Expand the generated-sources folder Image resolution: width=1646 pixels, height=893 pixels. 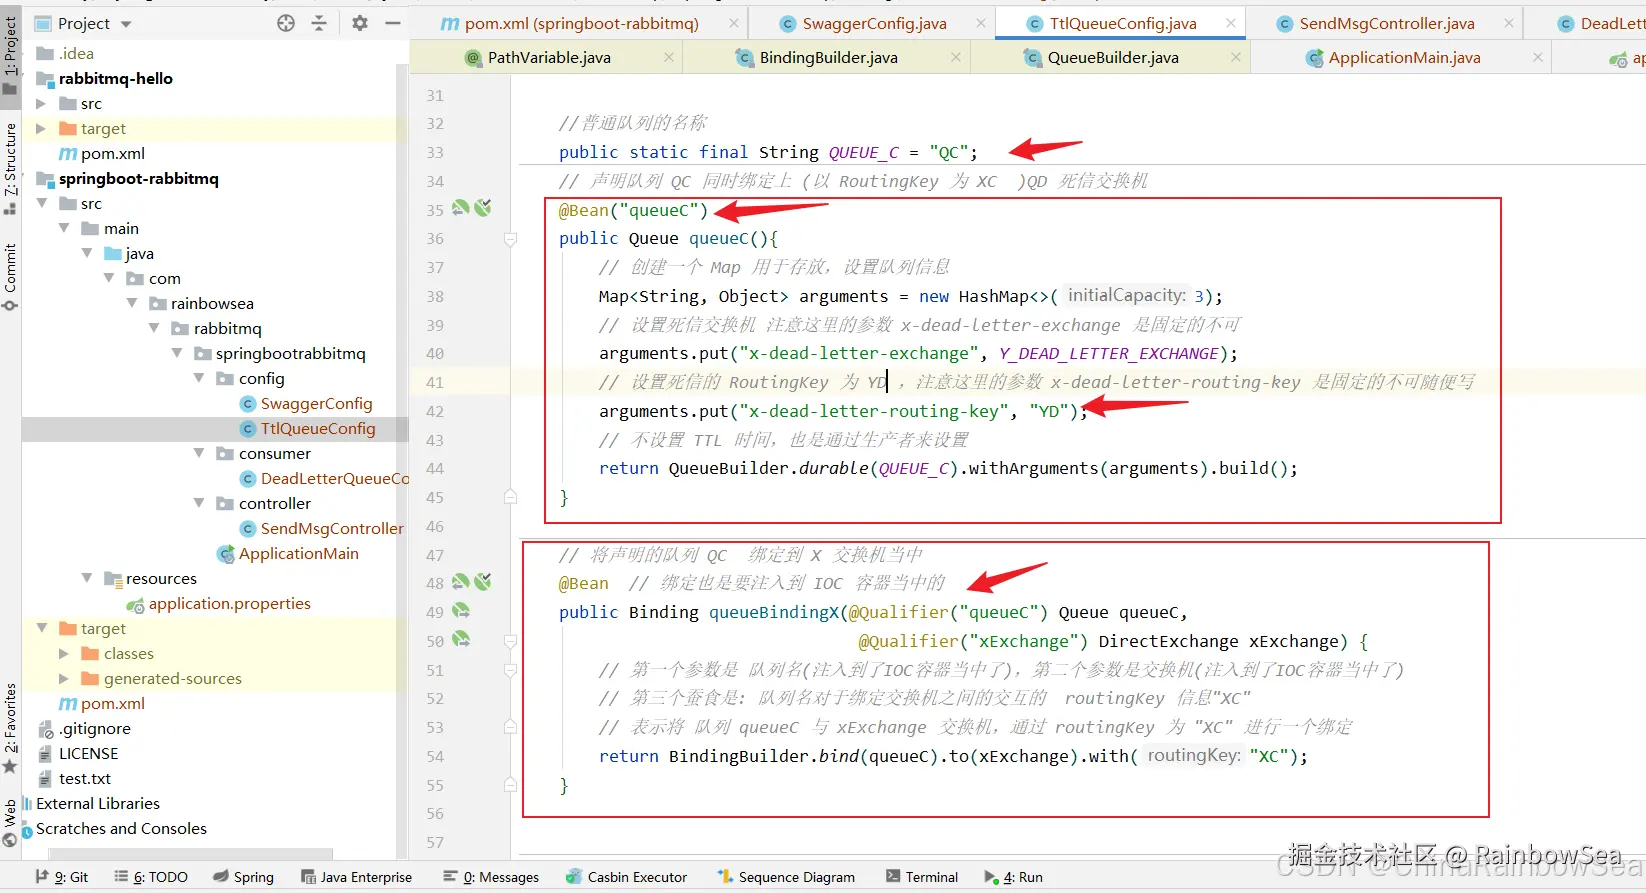pyautogui.click(x=64, y=678)
